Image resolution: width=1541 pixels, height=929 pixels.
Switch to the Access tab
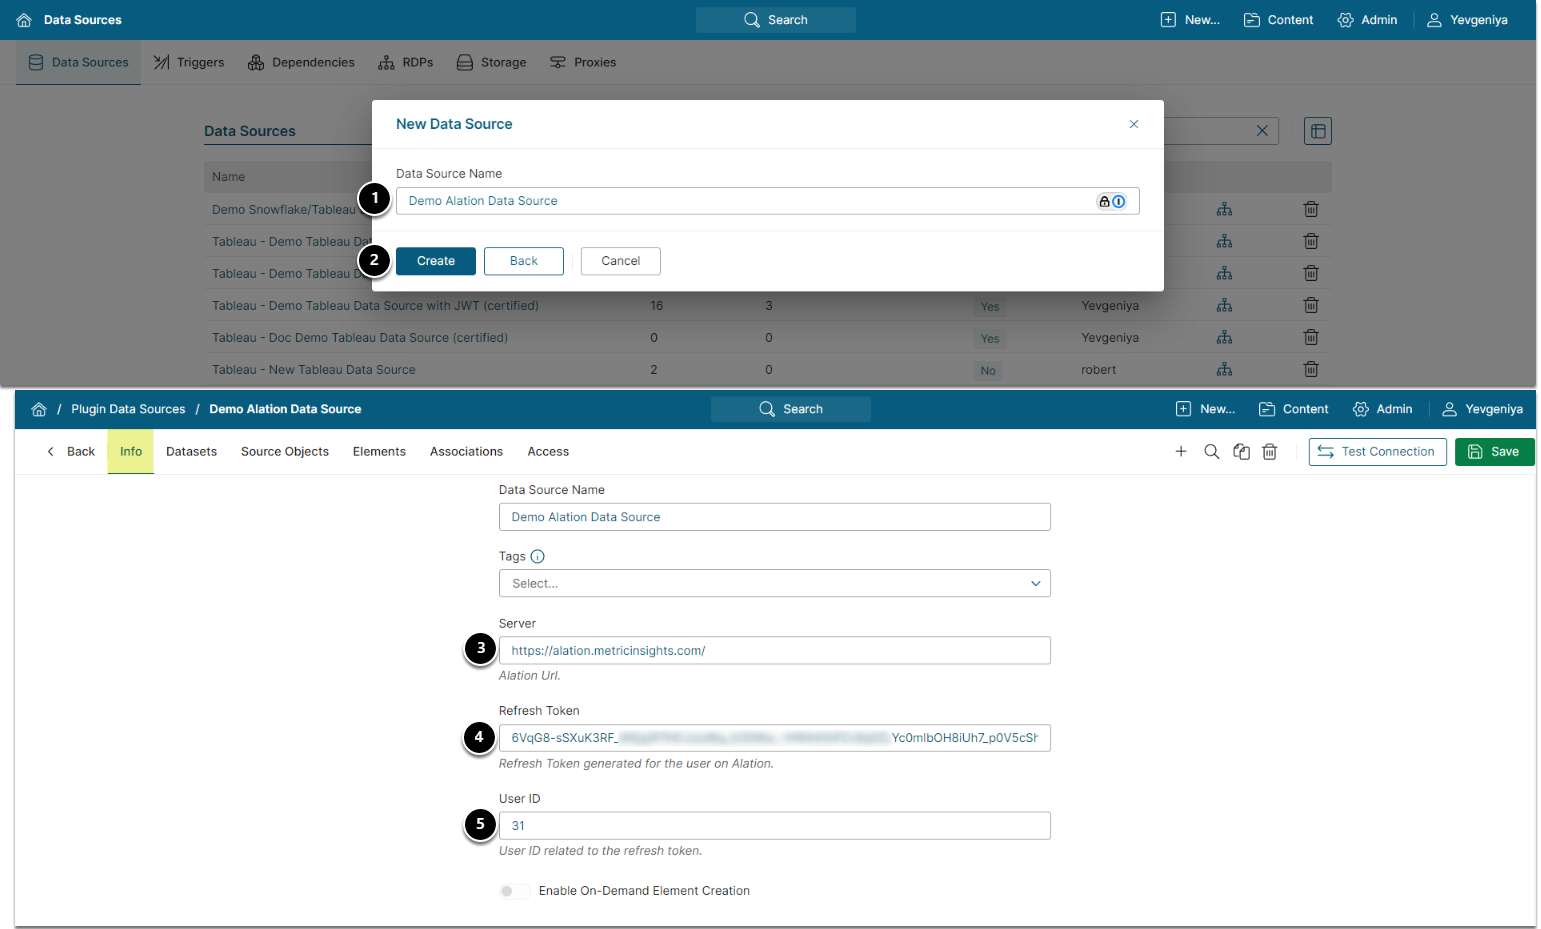click(548, 452)
